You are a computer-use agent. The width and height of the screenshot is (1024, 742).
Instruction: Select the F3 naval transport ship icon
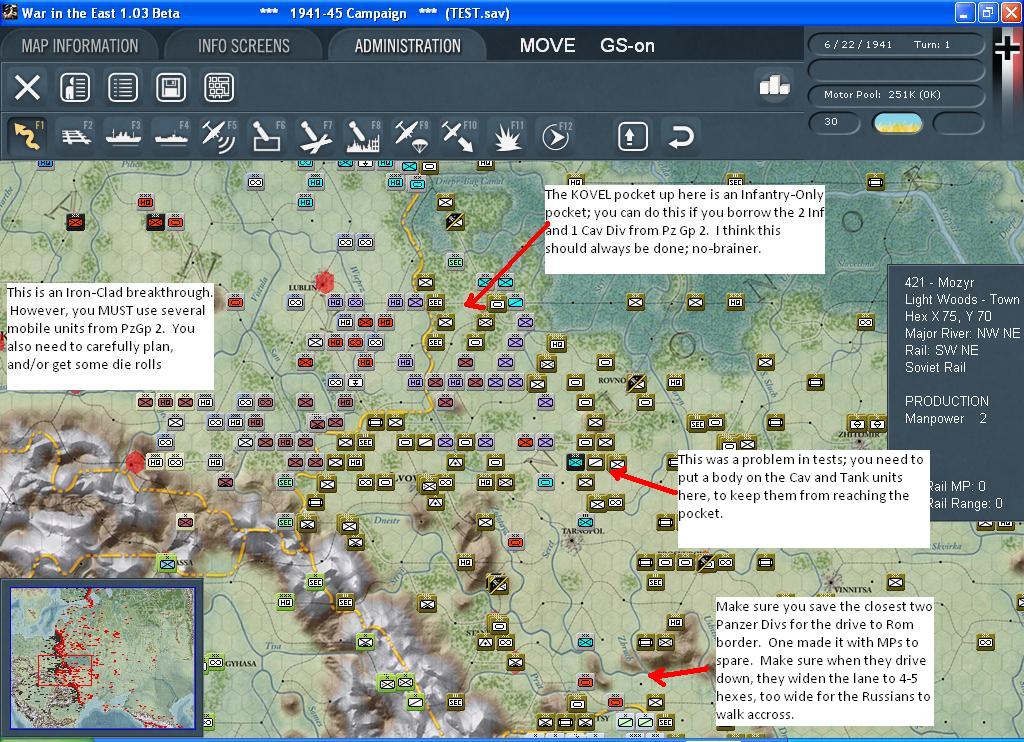pos(124,136)
